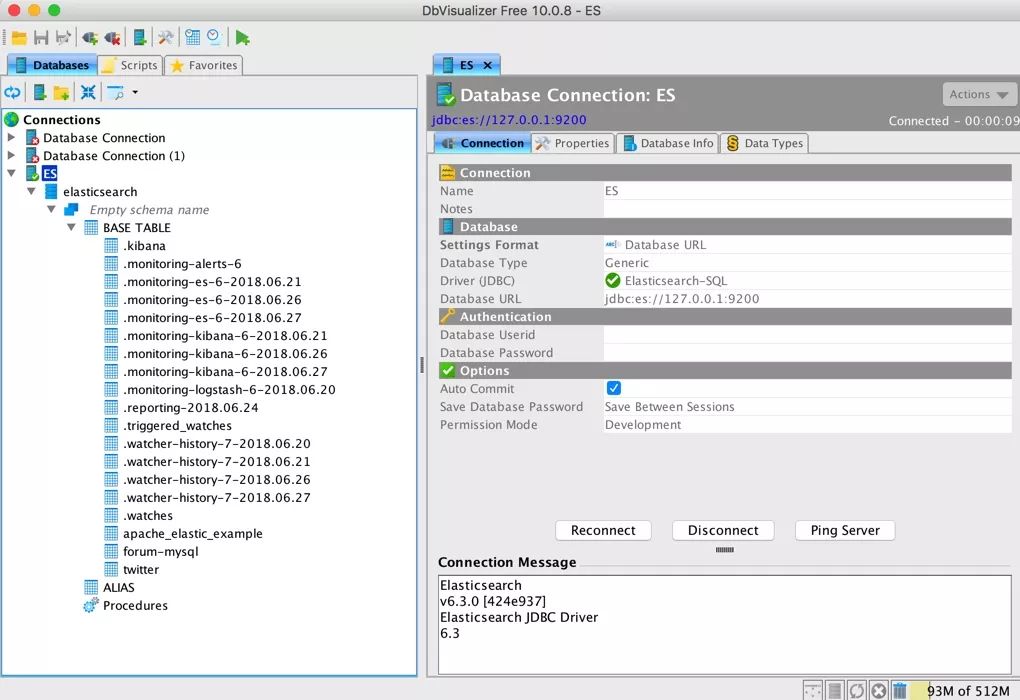Click the reload connections tree icon
The width and height of the screenshot is (1020, 700).
click(12, 93)
